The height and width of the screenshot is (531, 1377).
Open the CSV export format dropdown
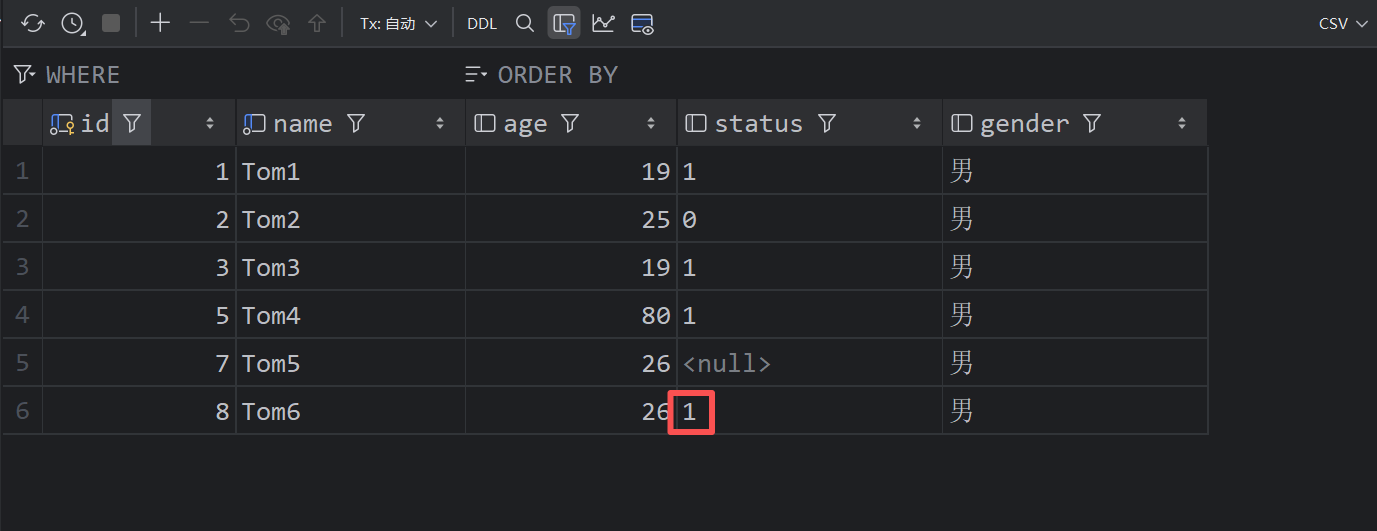[1343, 23]
